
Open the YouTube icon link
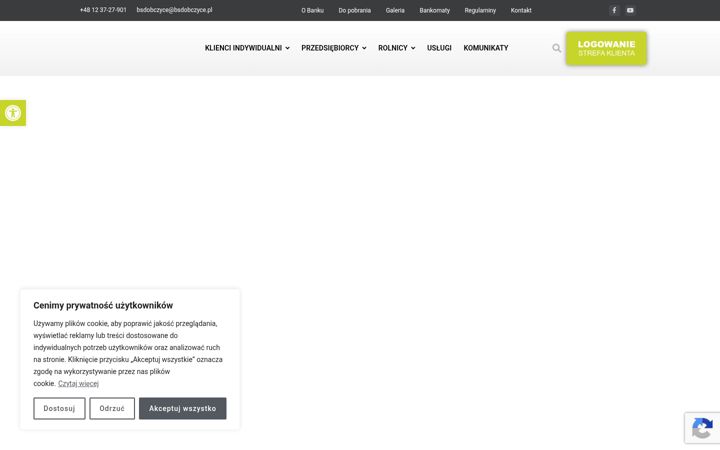click(630, 10)
